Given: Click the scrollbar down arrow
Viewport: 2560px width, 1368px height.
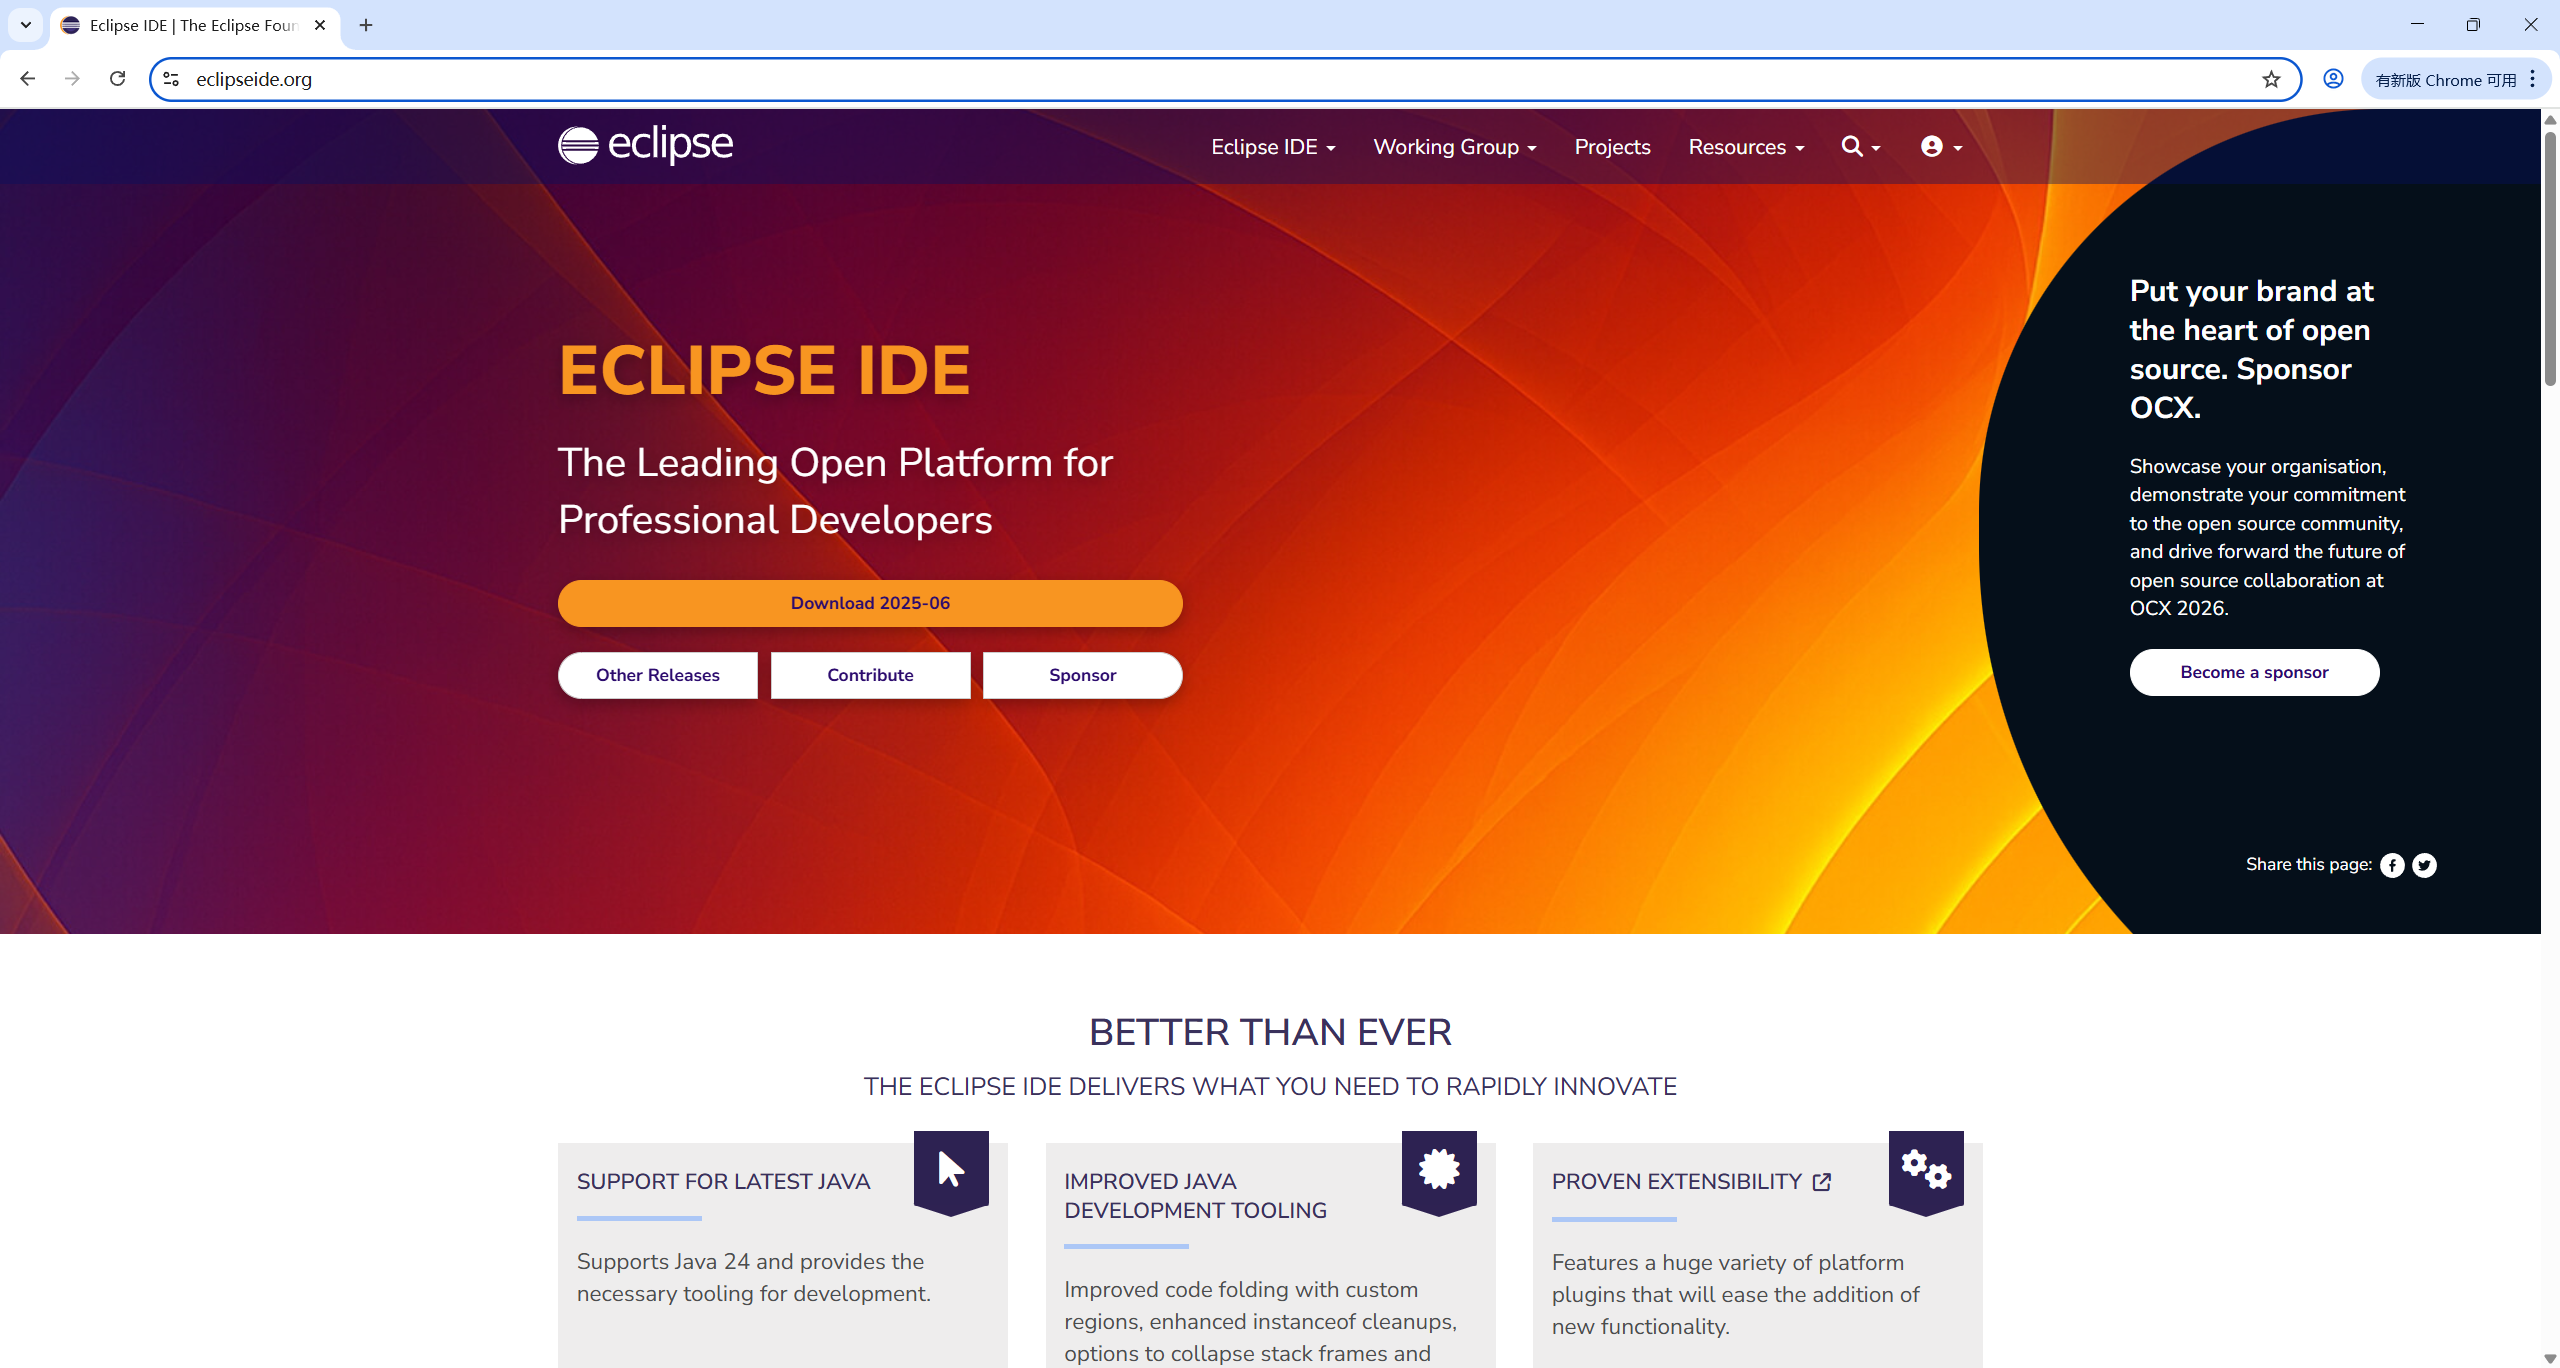Looking at the screenshot, I should (x=2550, y=1358).
